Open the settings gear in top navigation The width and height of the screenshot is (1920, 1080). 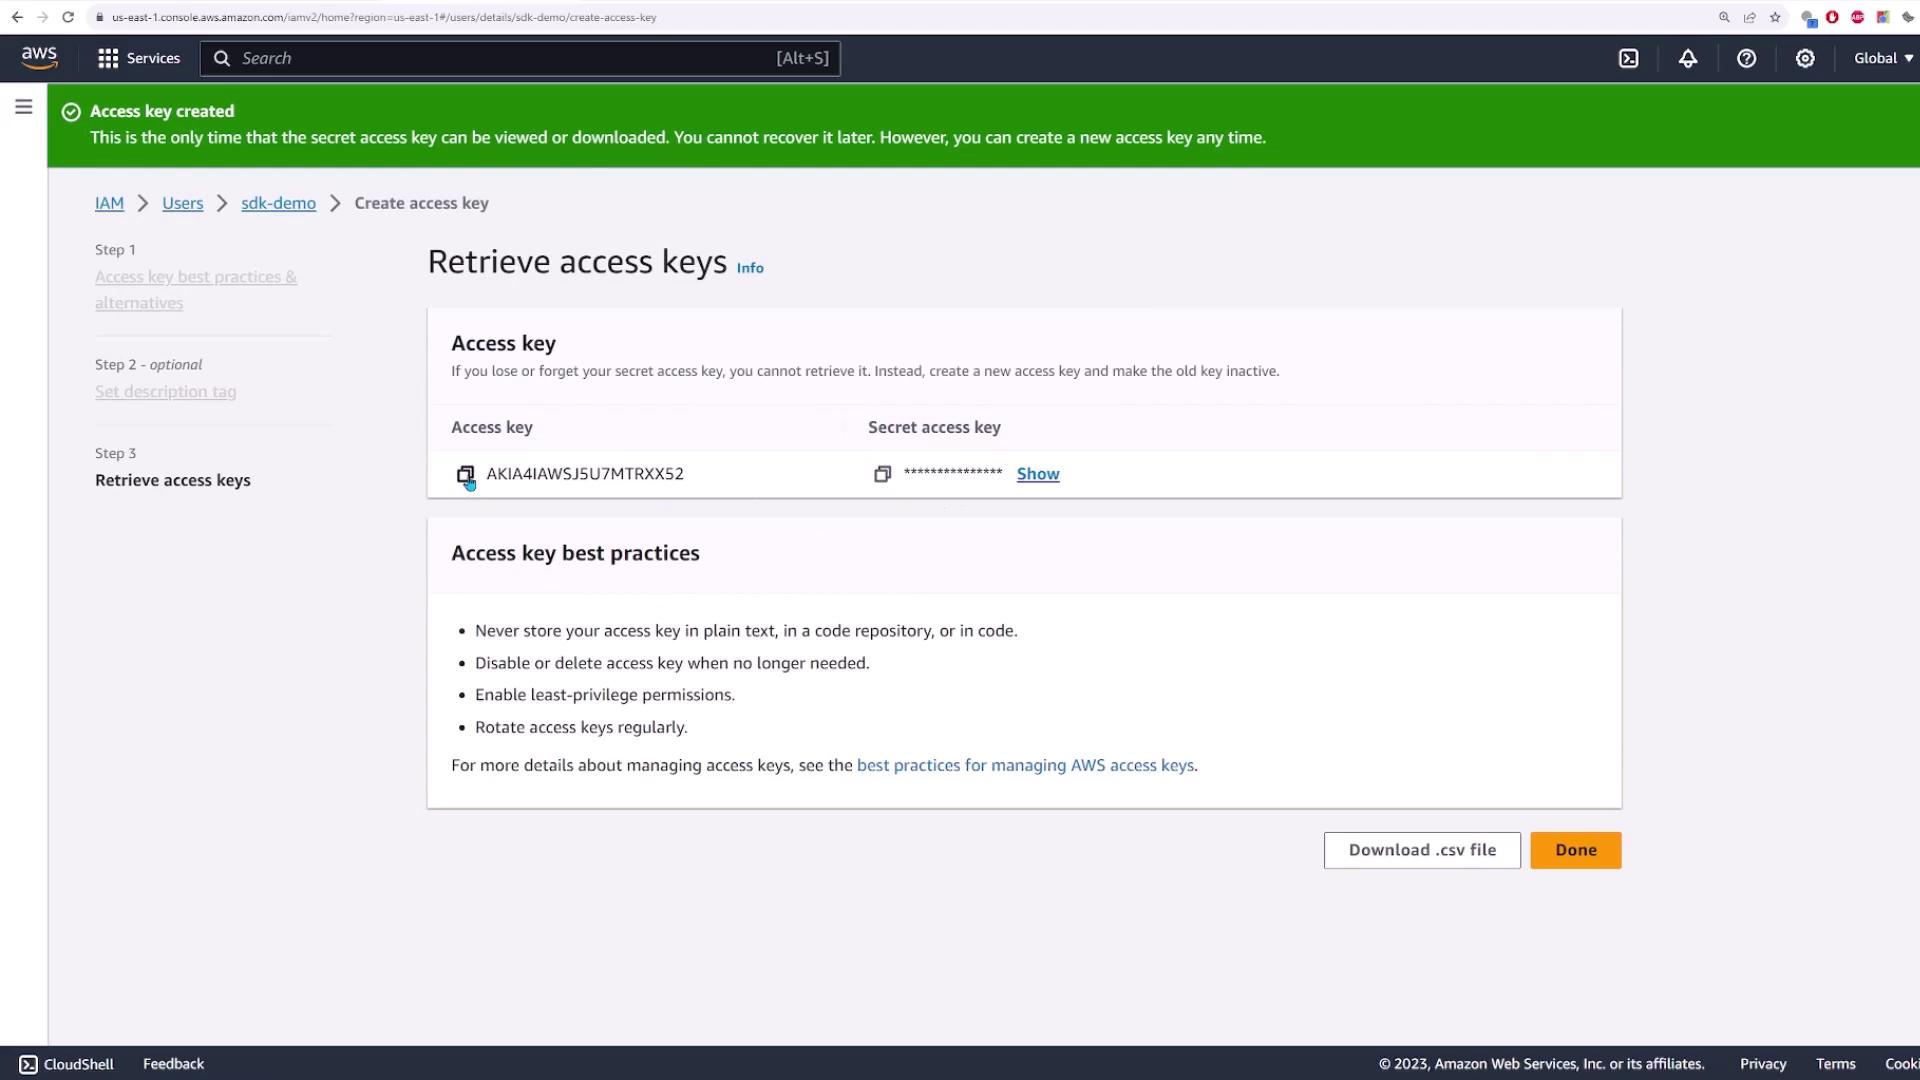click(1805, 58)
